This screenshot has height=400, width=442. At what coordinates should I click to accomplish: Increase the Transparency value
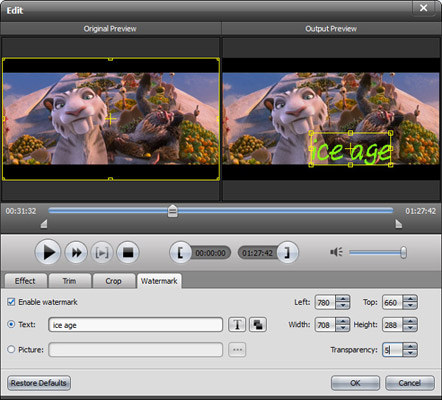410,346
